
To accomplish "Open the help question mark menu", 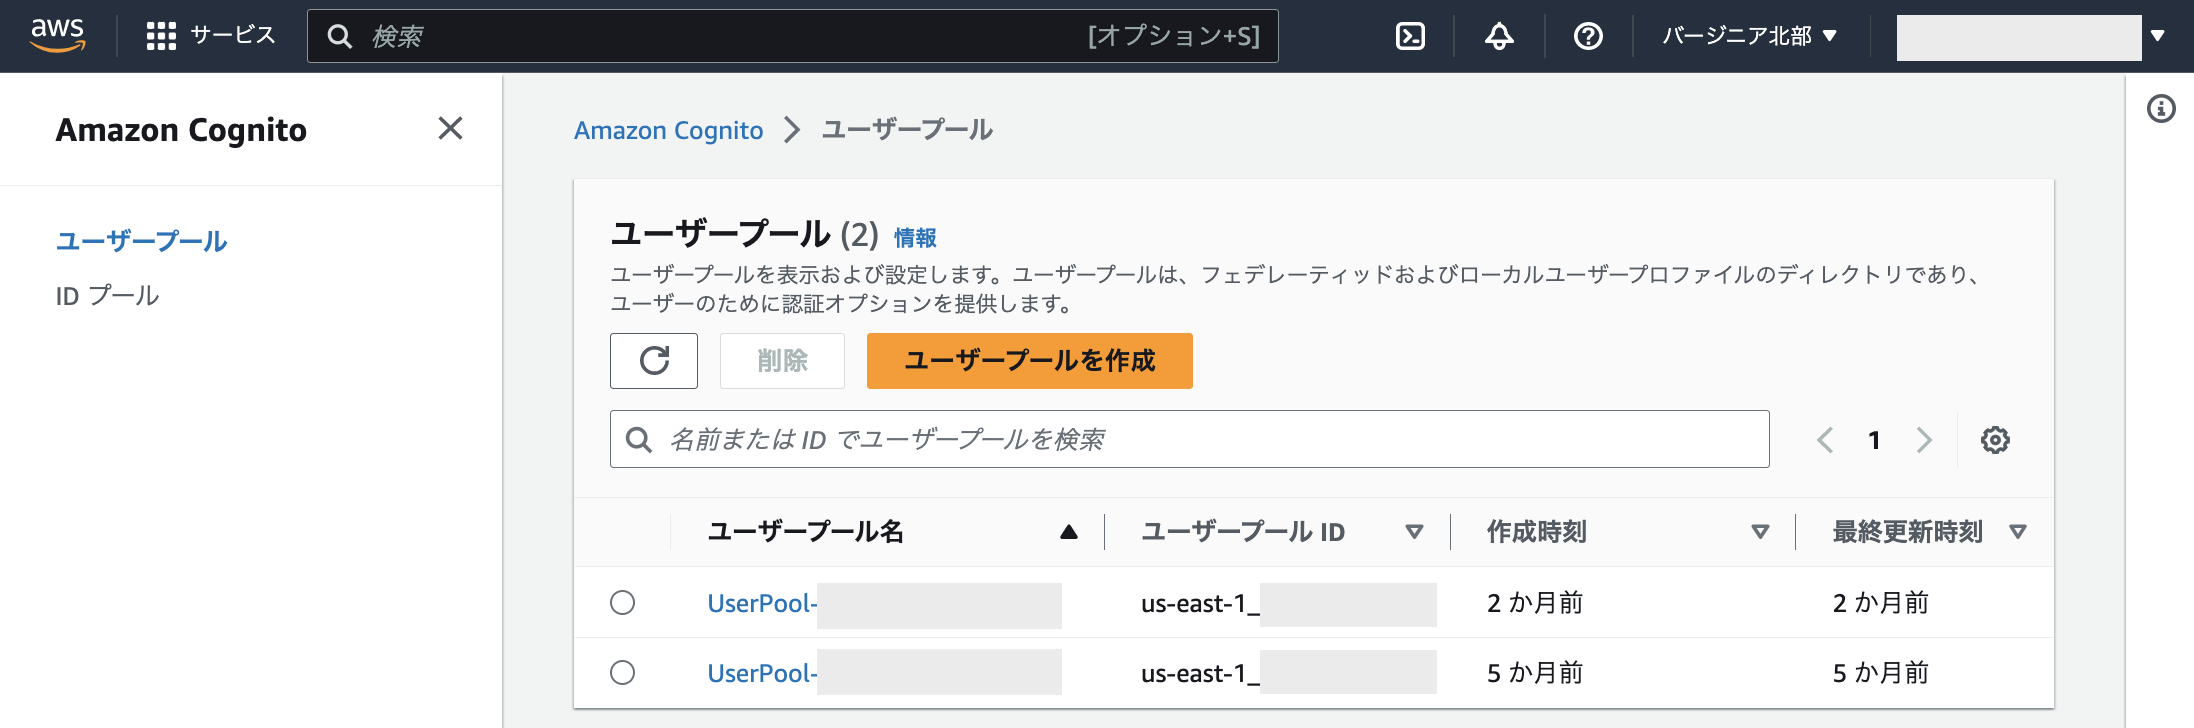I will tap(1588, 36).
